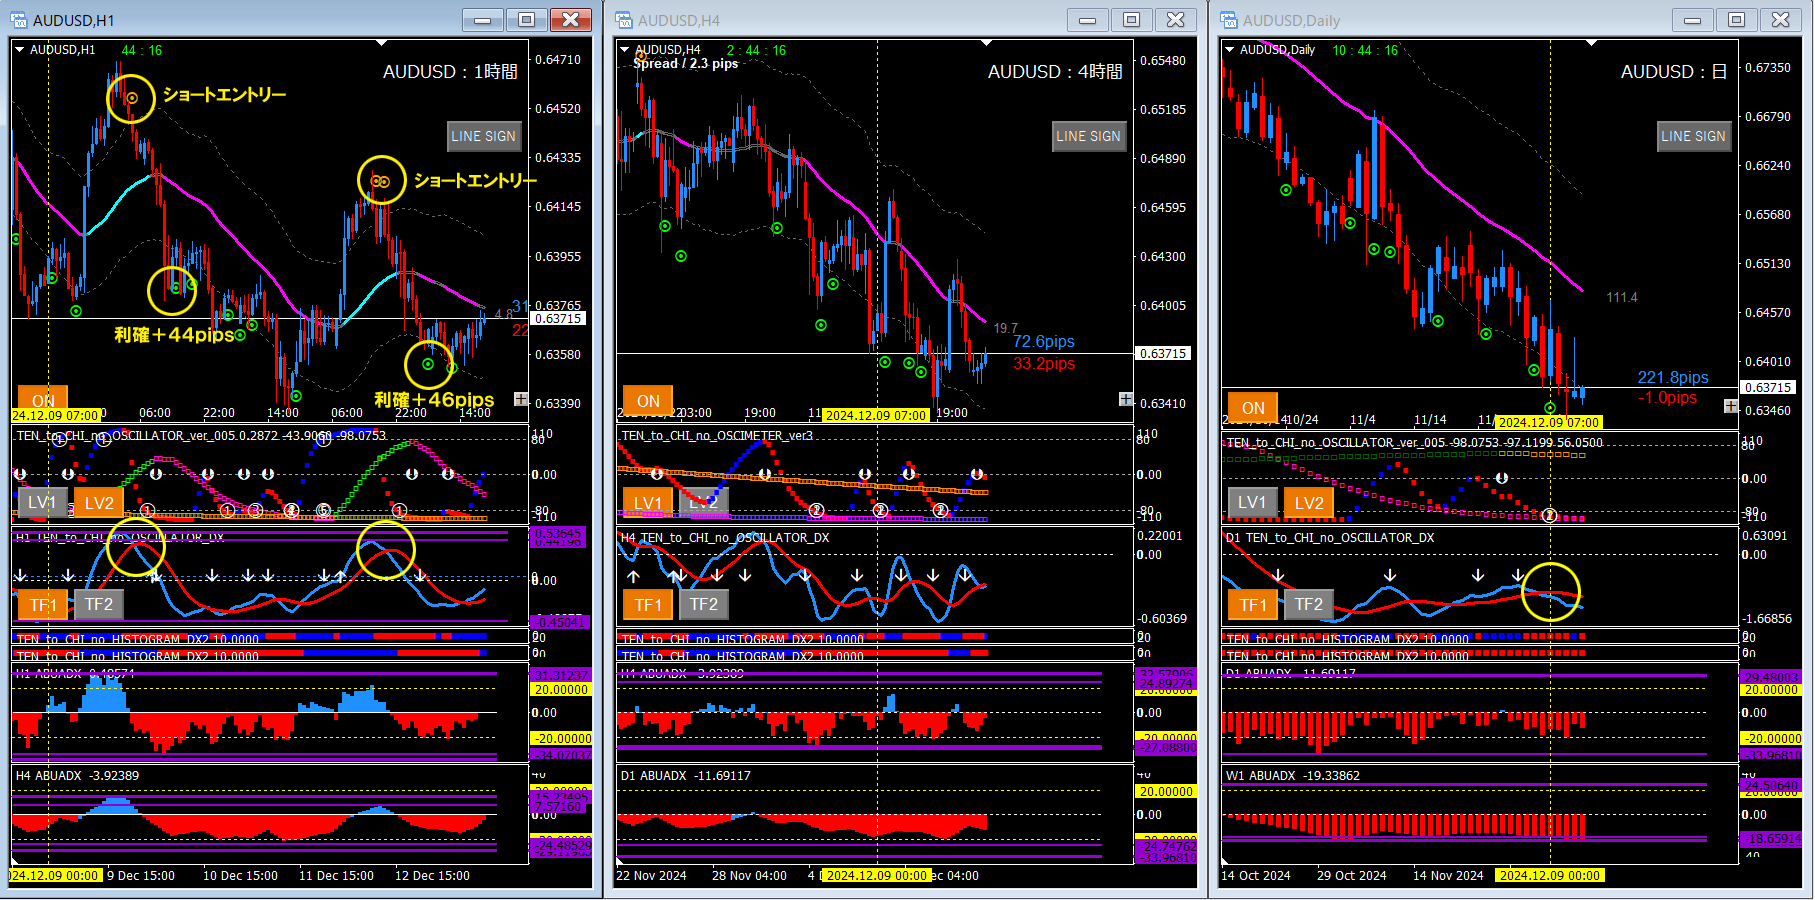Click the "AUDUSD：日" chart label
This screenshot has width=1815, height=900.
[x=1675, y=72]
